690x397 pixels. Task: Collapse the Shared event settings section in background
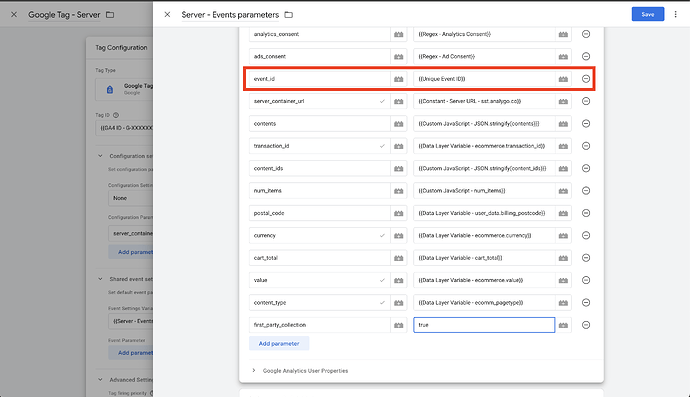pos(100,279)
